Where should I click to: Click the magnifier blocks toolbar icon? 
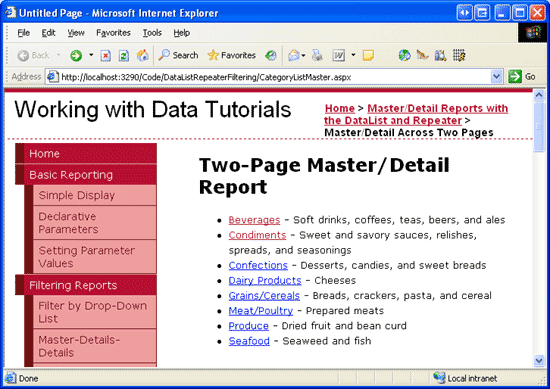441,55
